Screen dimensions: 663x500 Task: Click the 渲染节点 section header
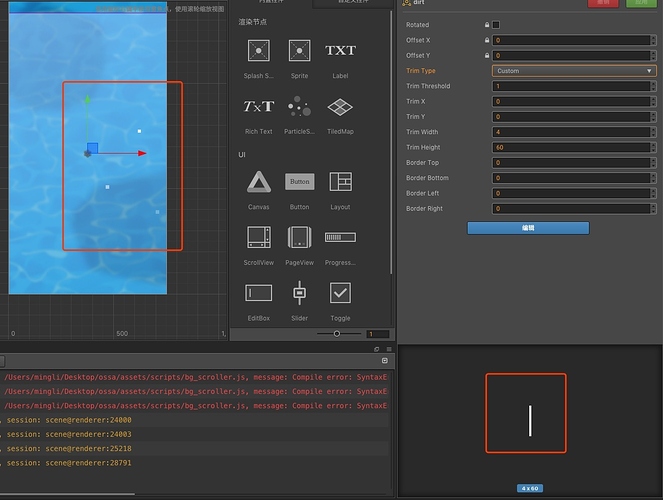tap(252, 22)
